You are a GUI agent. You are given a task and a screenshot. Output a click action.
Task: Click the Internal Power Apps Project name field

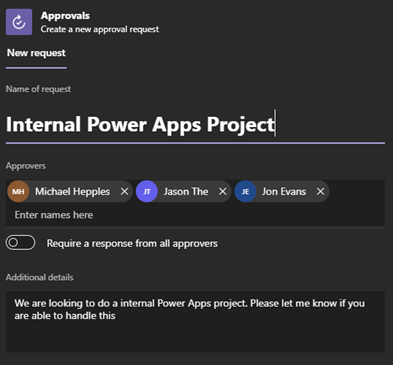[x=195, y=125]
